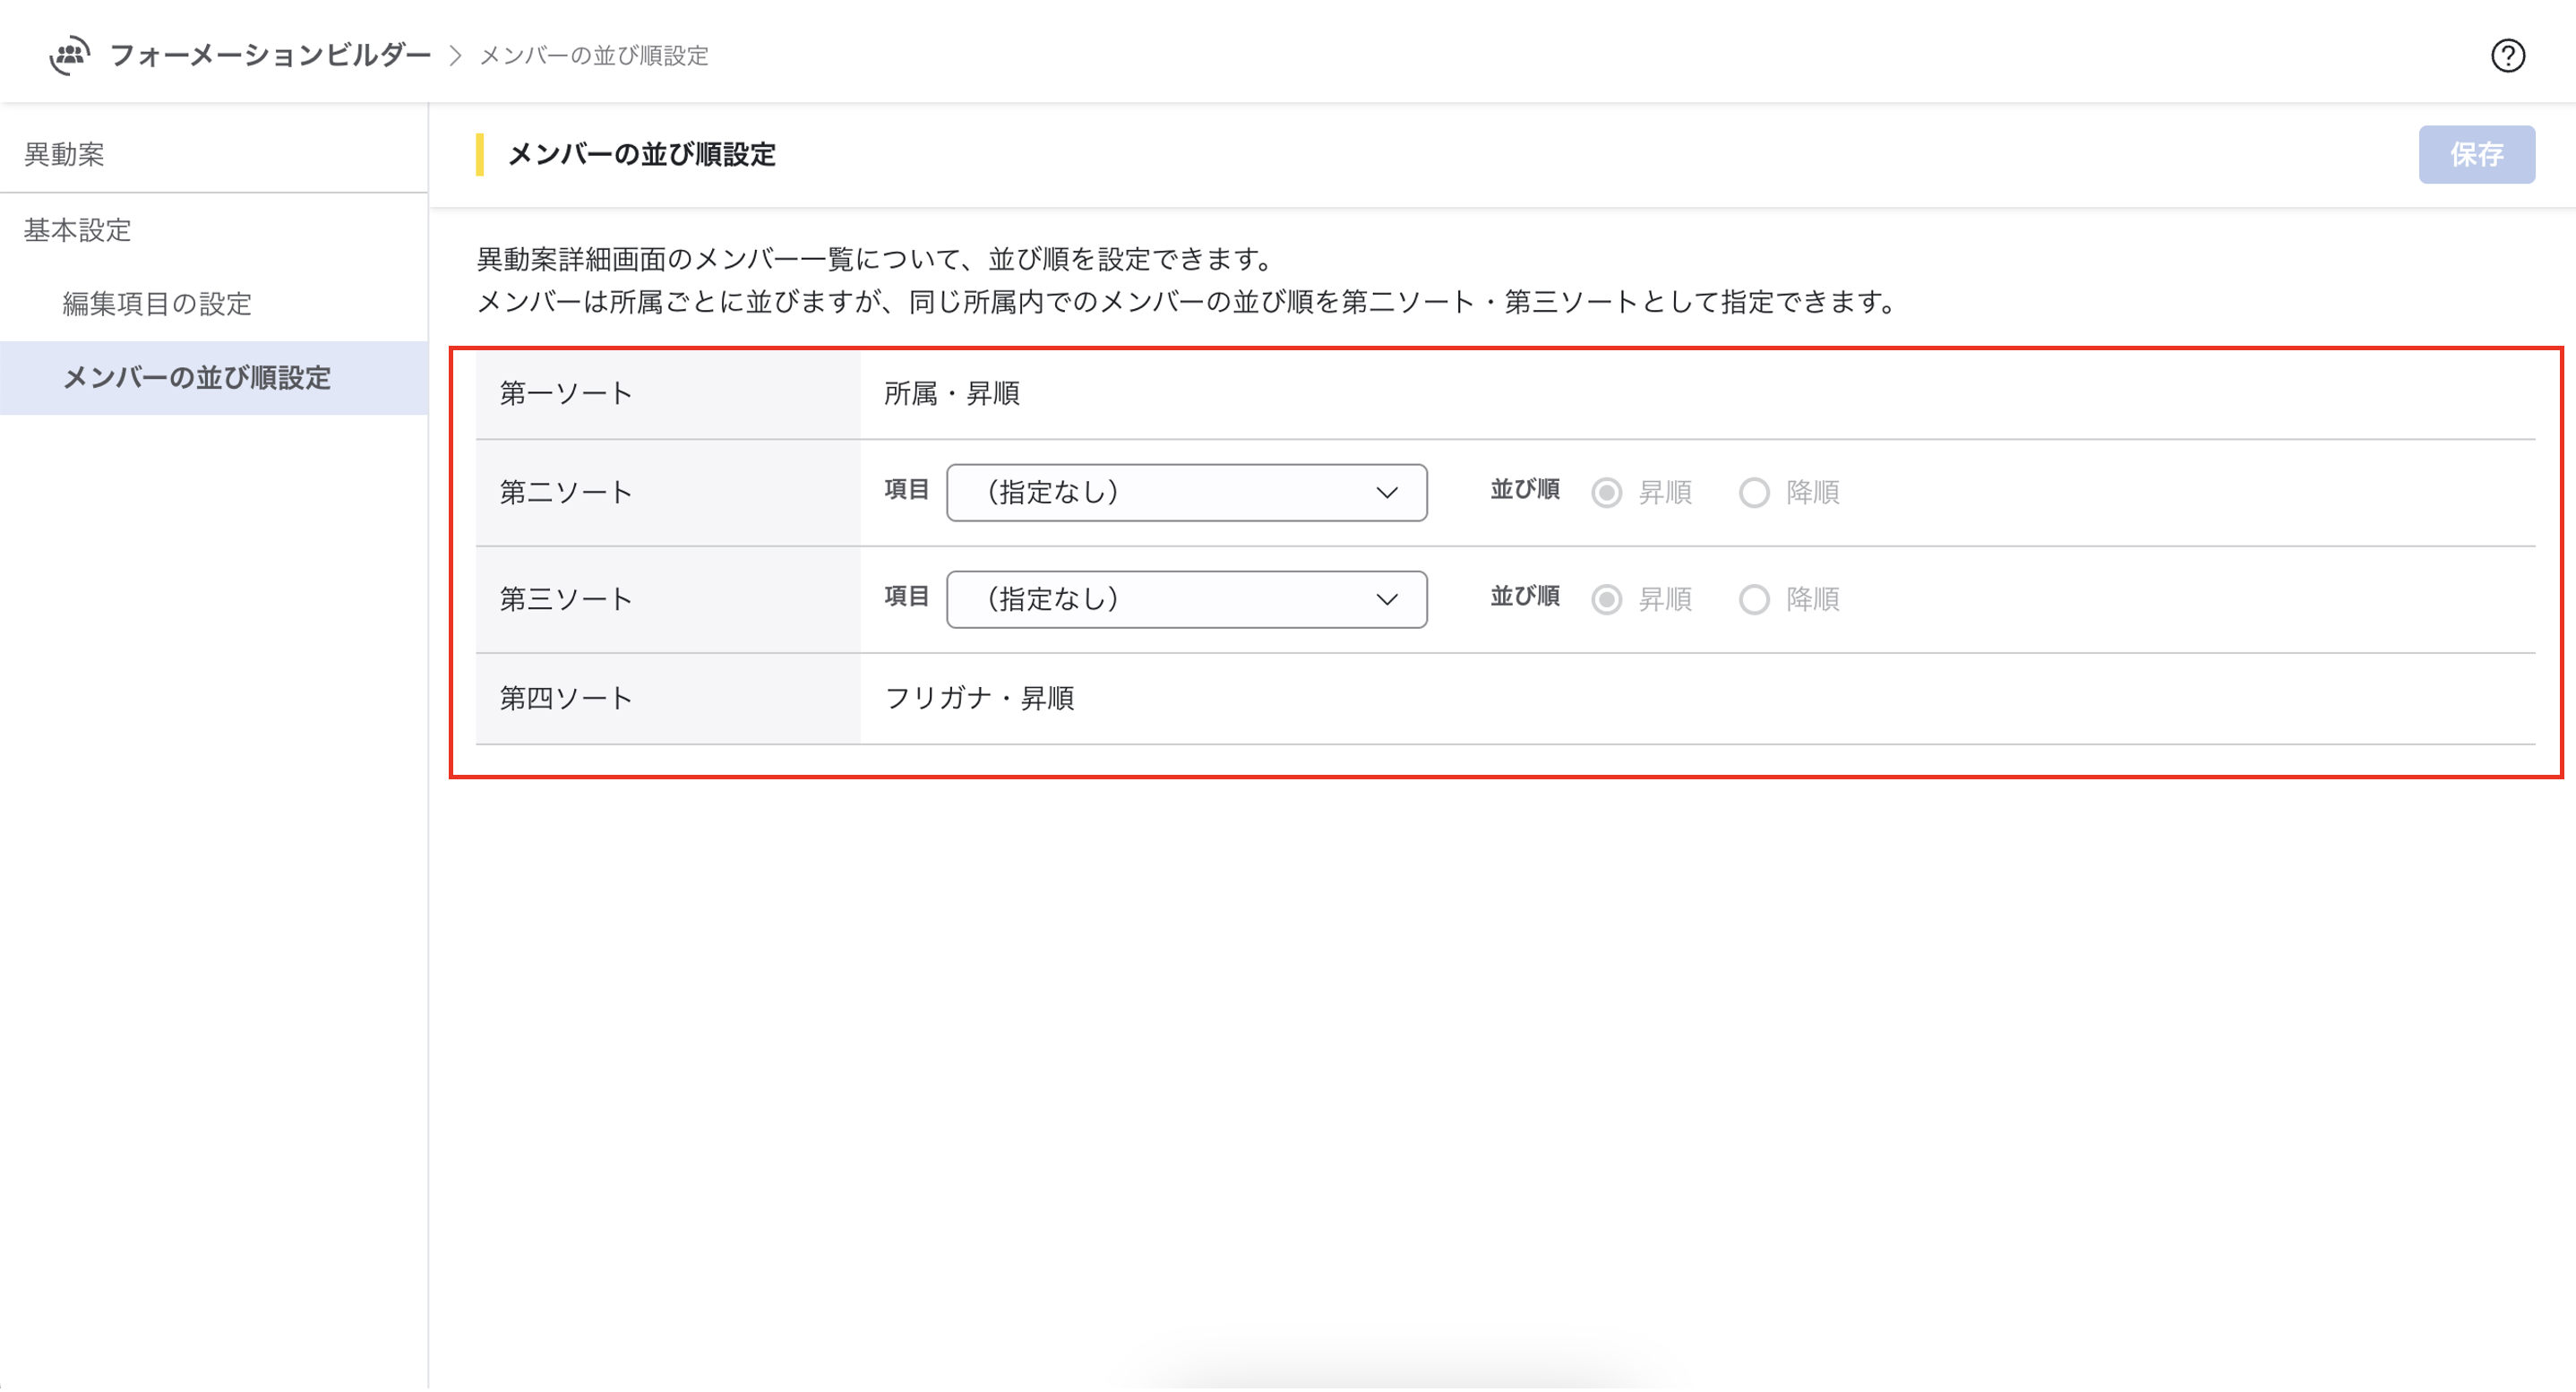Go to 編集項目の設定 page

(157, 304)
